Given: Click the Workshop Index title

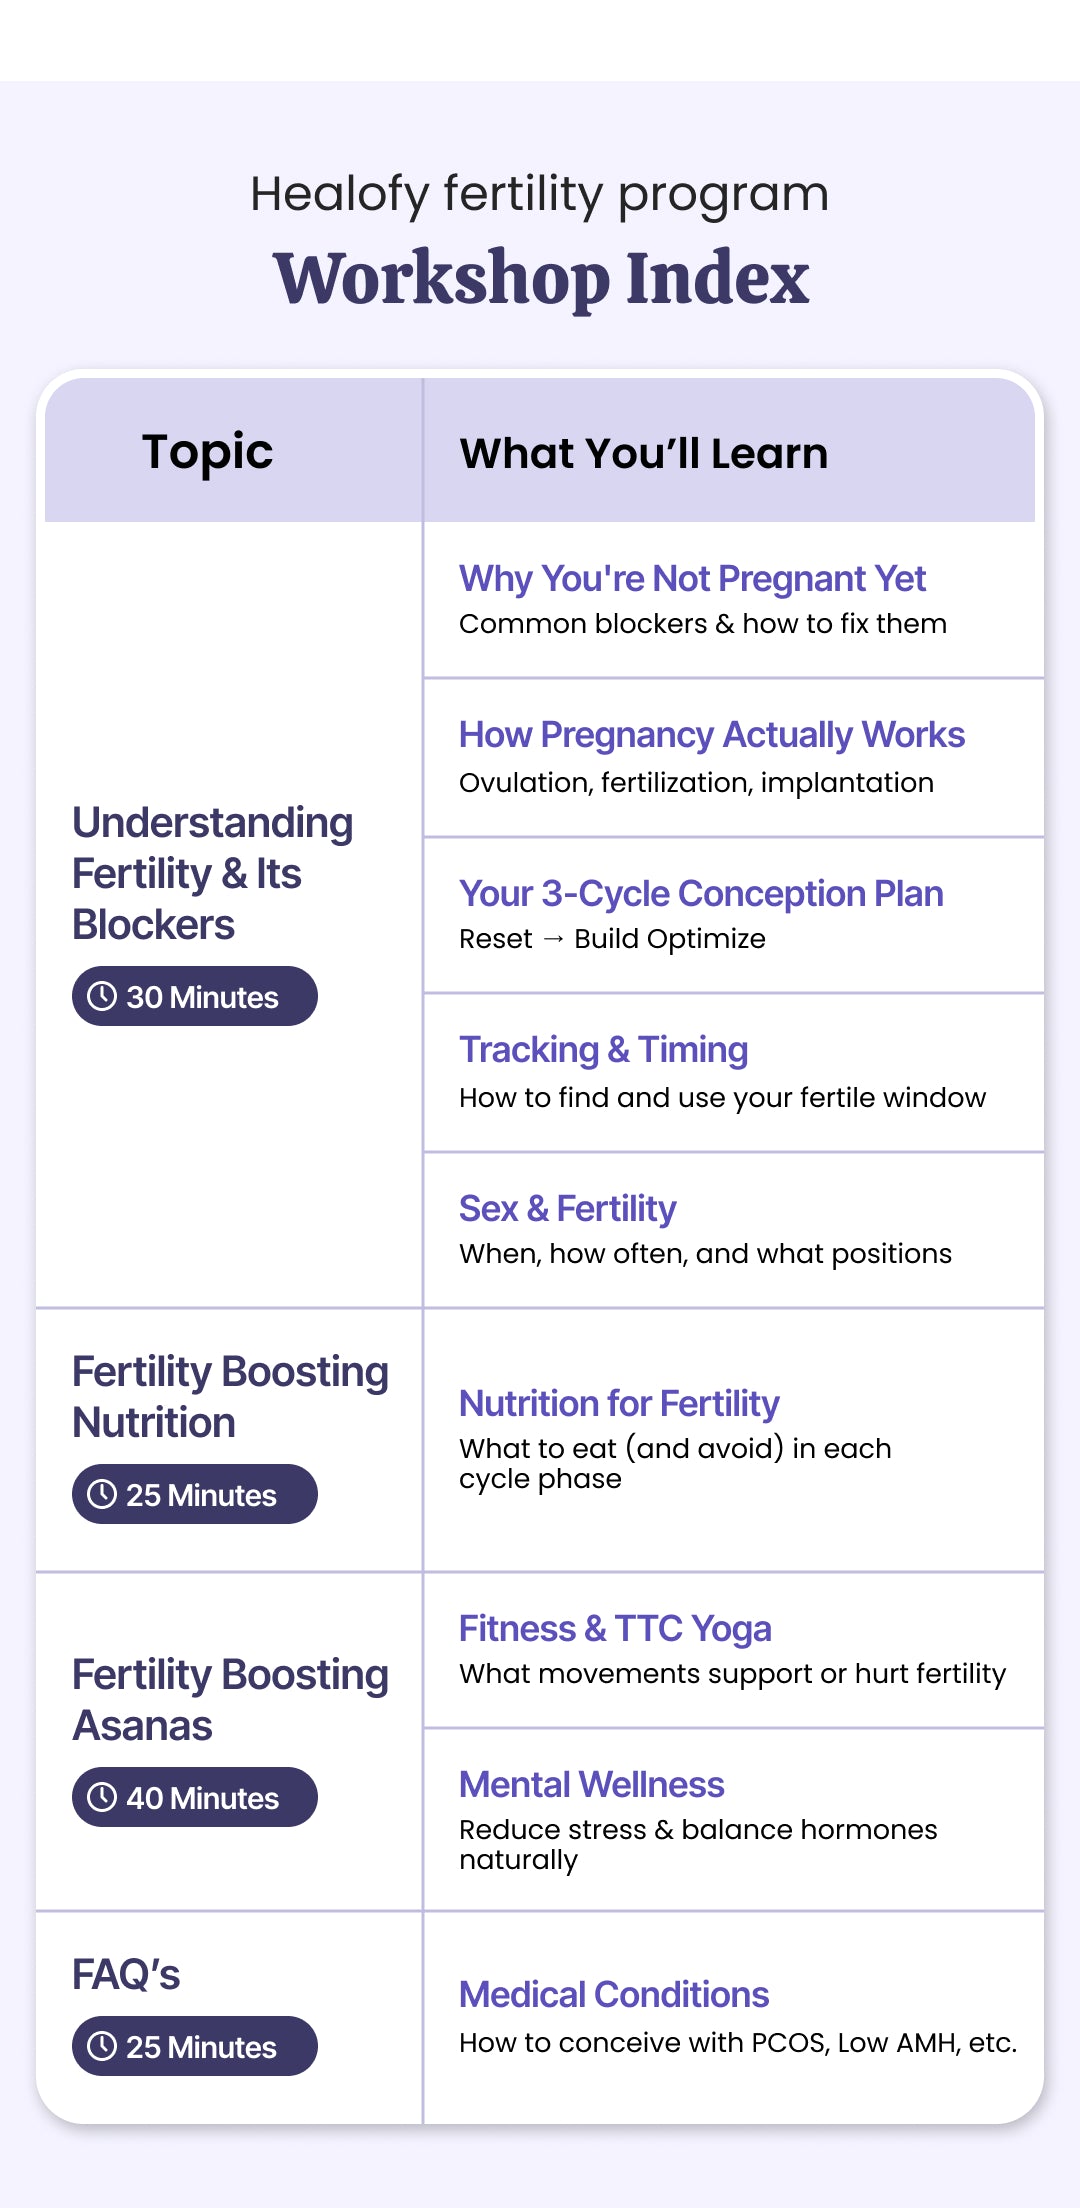Looking at the screenshot, I should point(541,278).
